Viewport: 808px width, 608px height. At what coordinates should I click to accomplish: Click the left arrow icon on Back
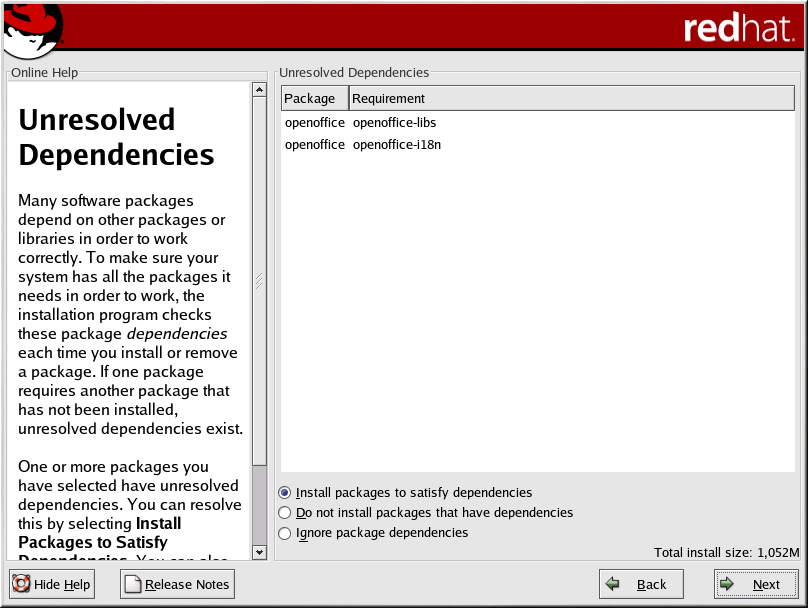pyautogui.click(x=613, y=585)
